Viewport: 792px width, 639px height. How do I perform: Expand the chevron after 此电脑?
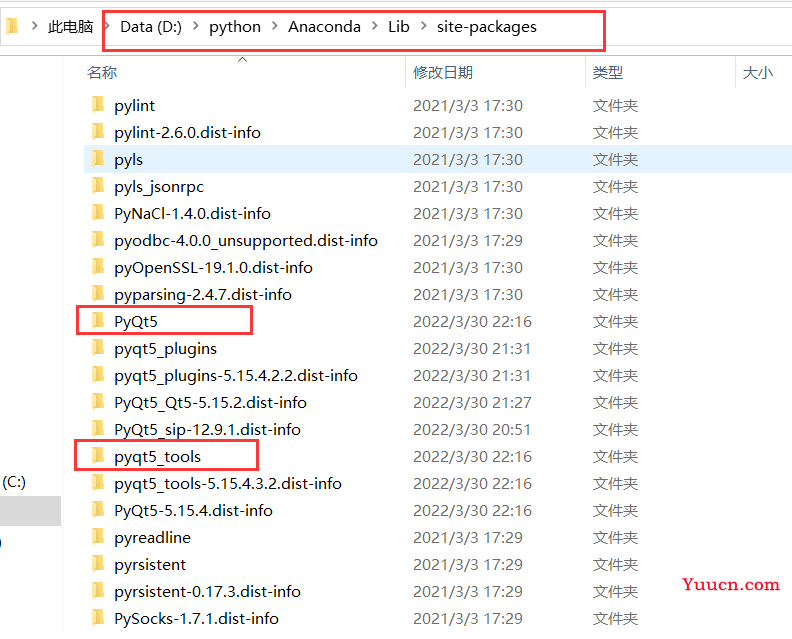tap(107, 26)
